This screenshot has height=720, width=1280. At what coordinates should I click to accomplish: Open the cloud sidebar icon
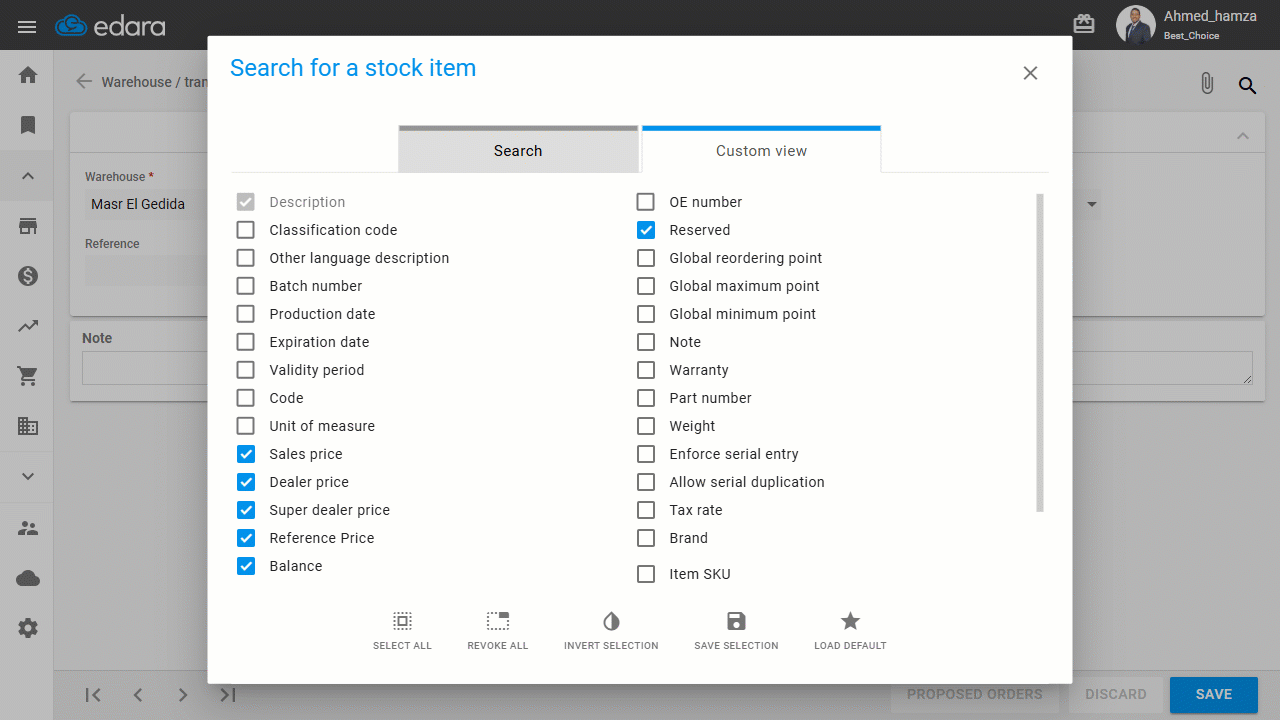(28, 578)
